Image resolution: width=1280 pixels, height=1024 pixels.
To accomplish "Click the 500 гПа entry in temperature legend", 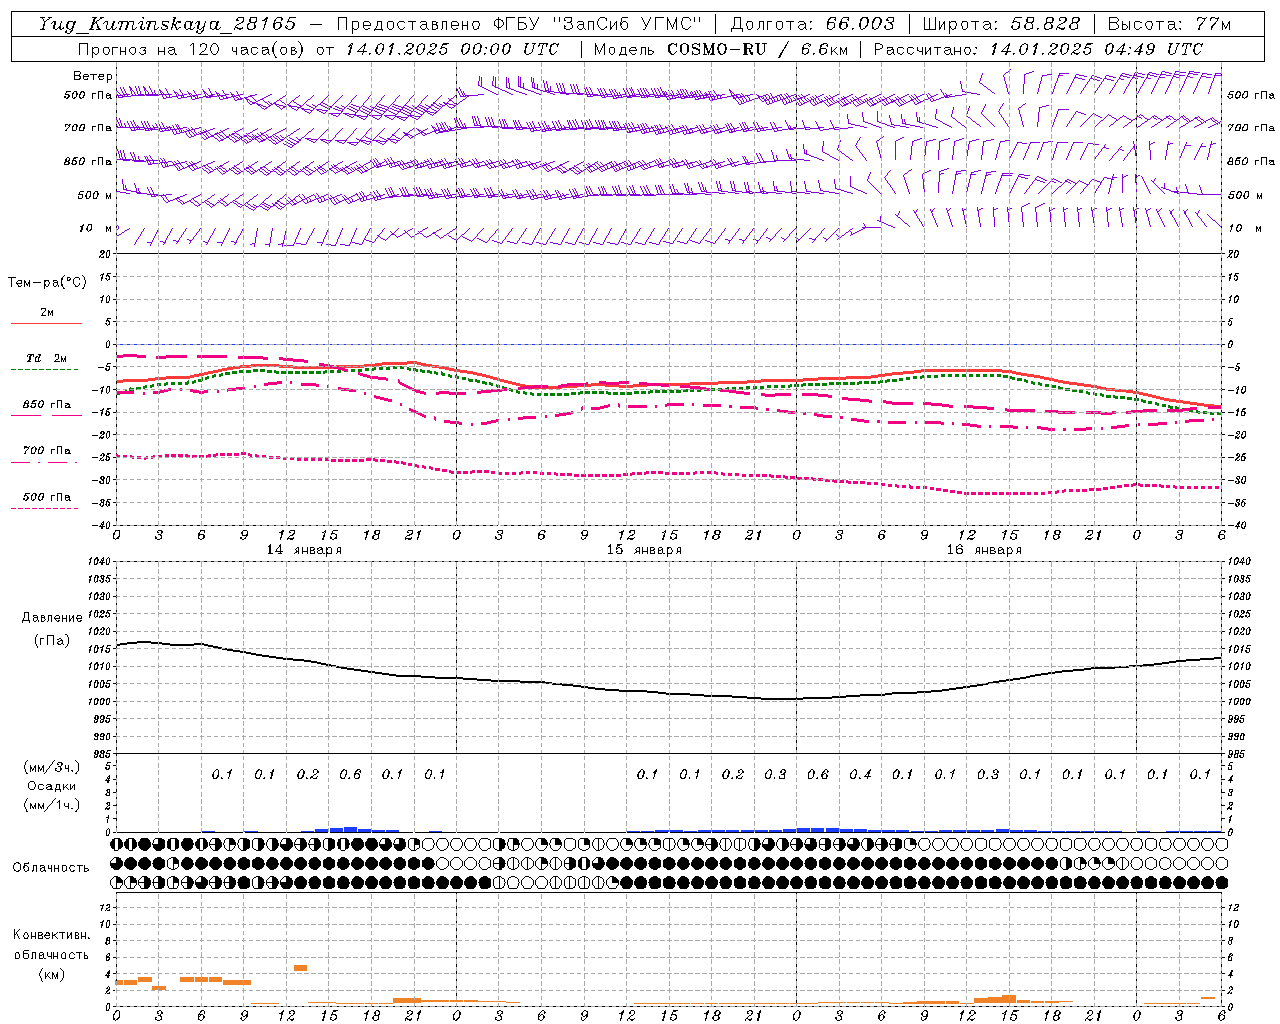I will click(46, 497).
